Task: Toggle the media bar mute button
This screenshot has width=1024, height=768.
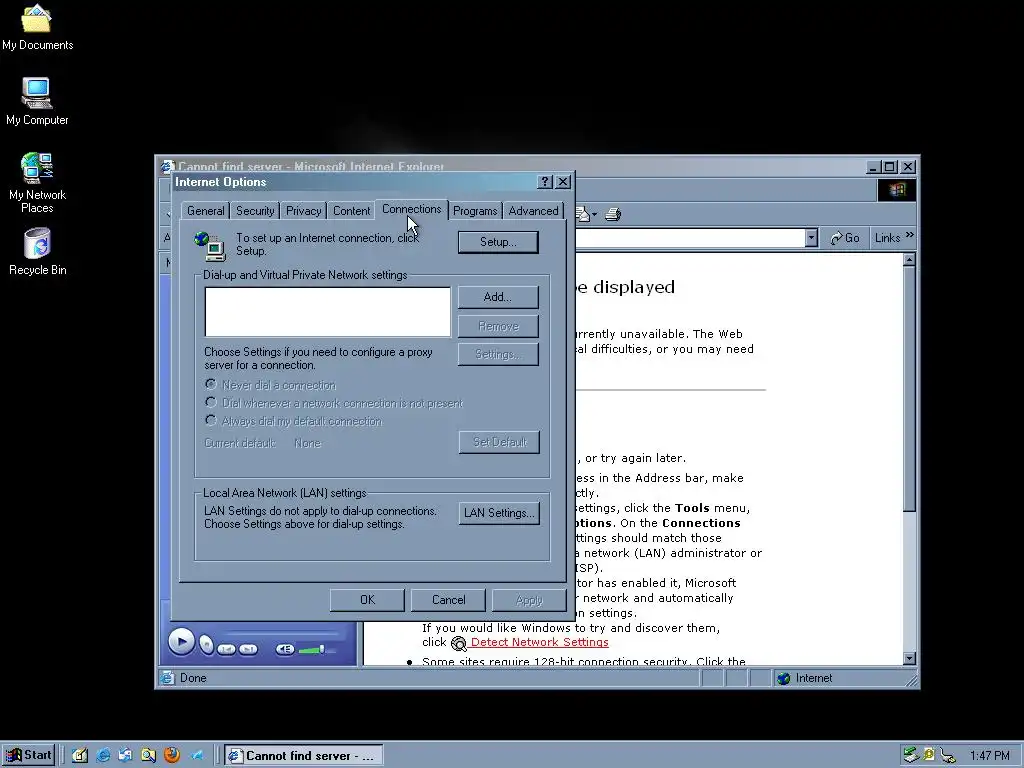Action: [285, 649]
